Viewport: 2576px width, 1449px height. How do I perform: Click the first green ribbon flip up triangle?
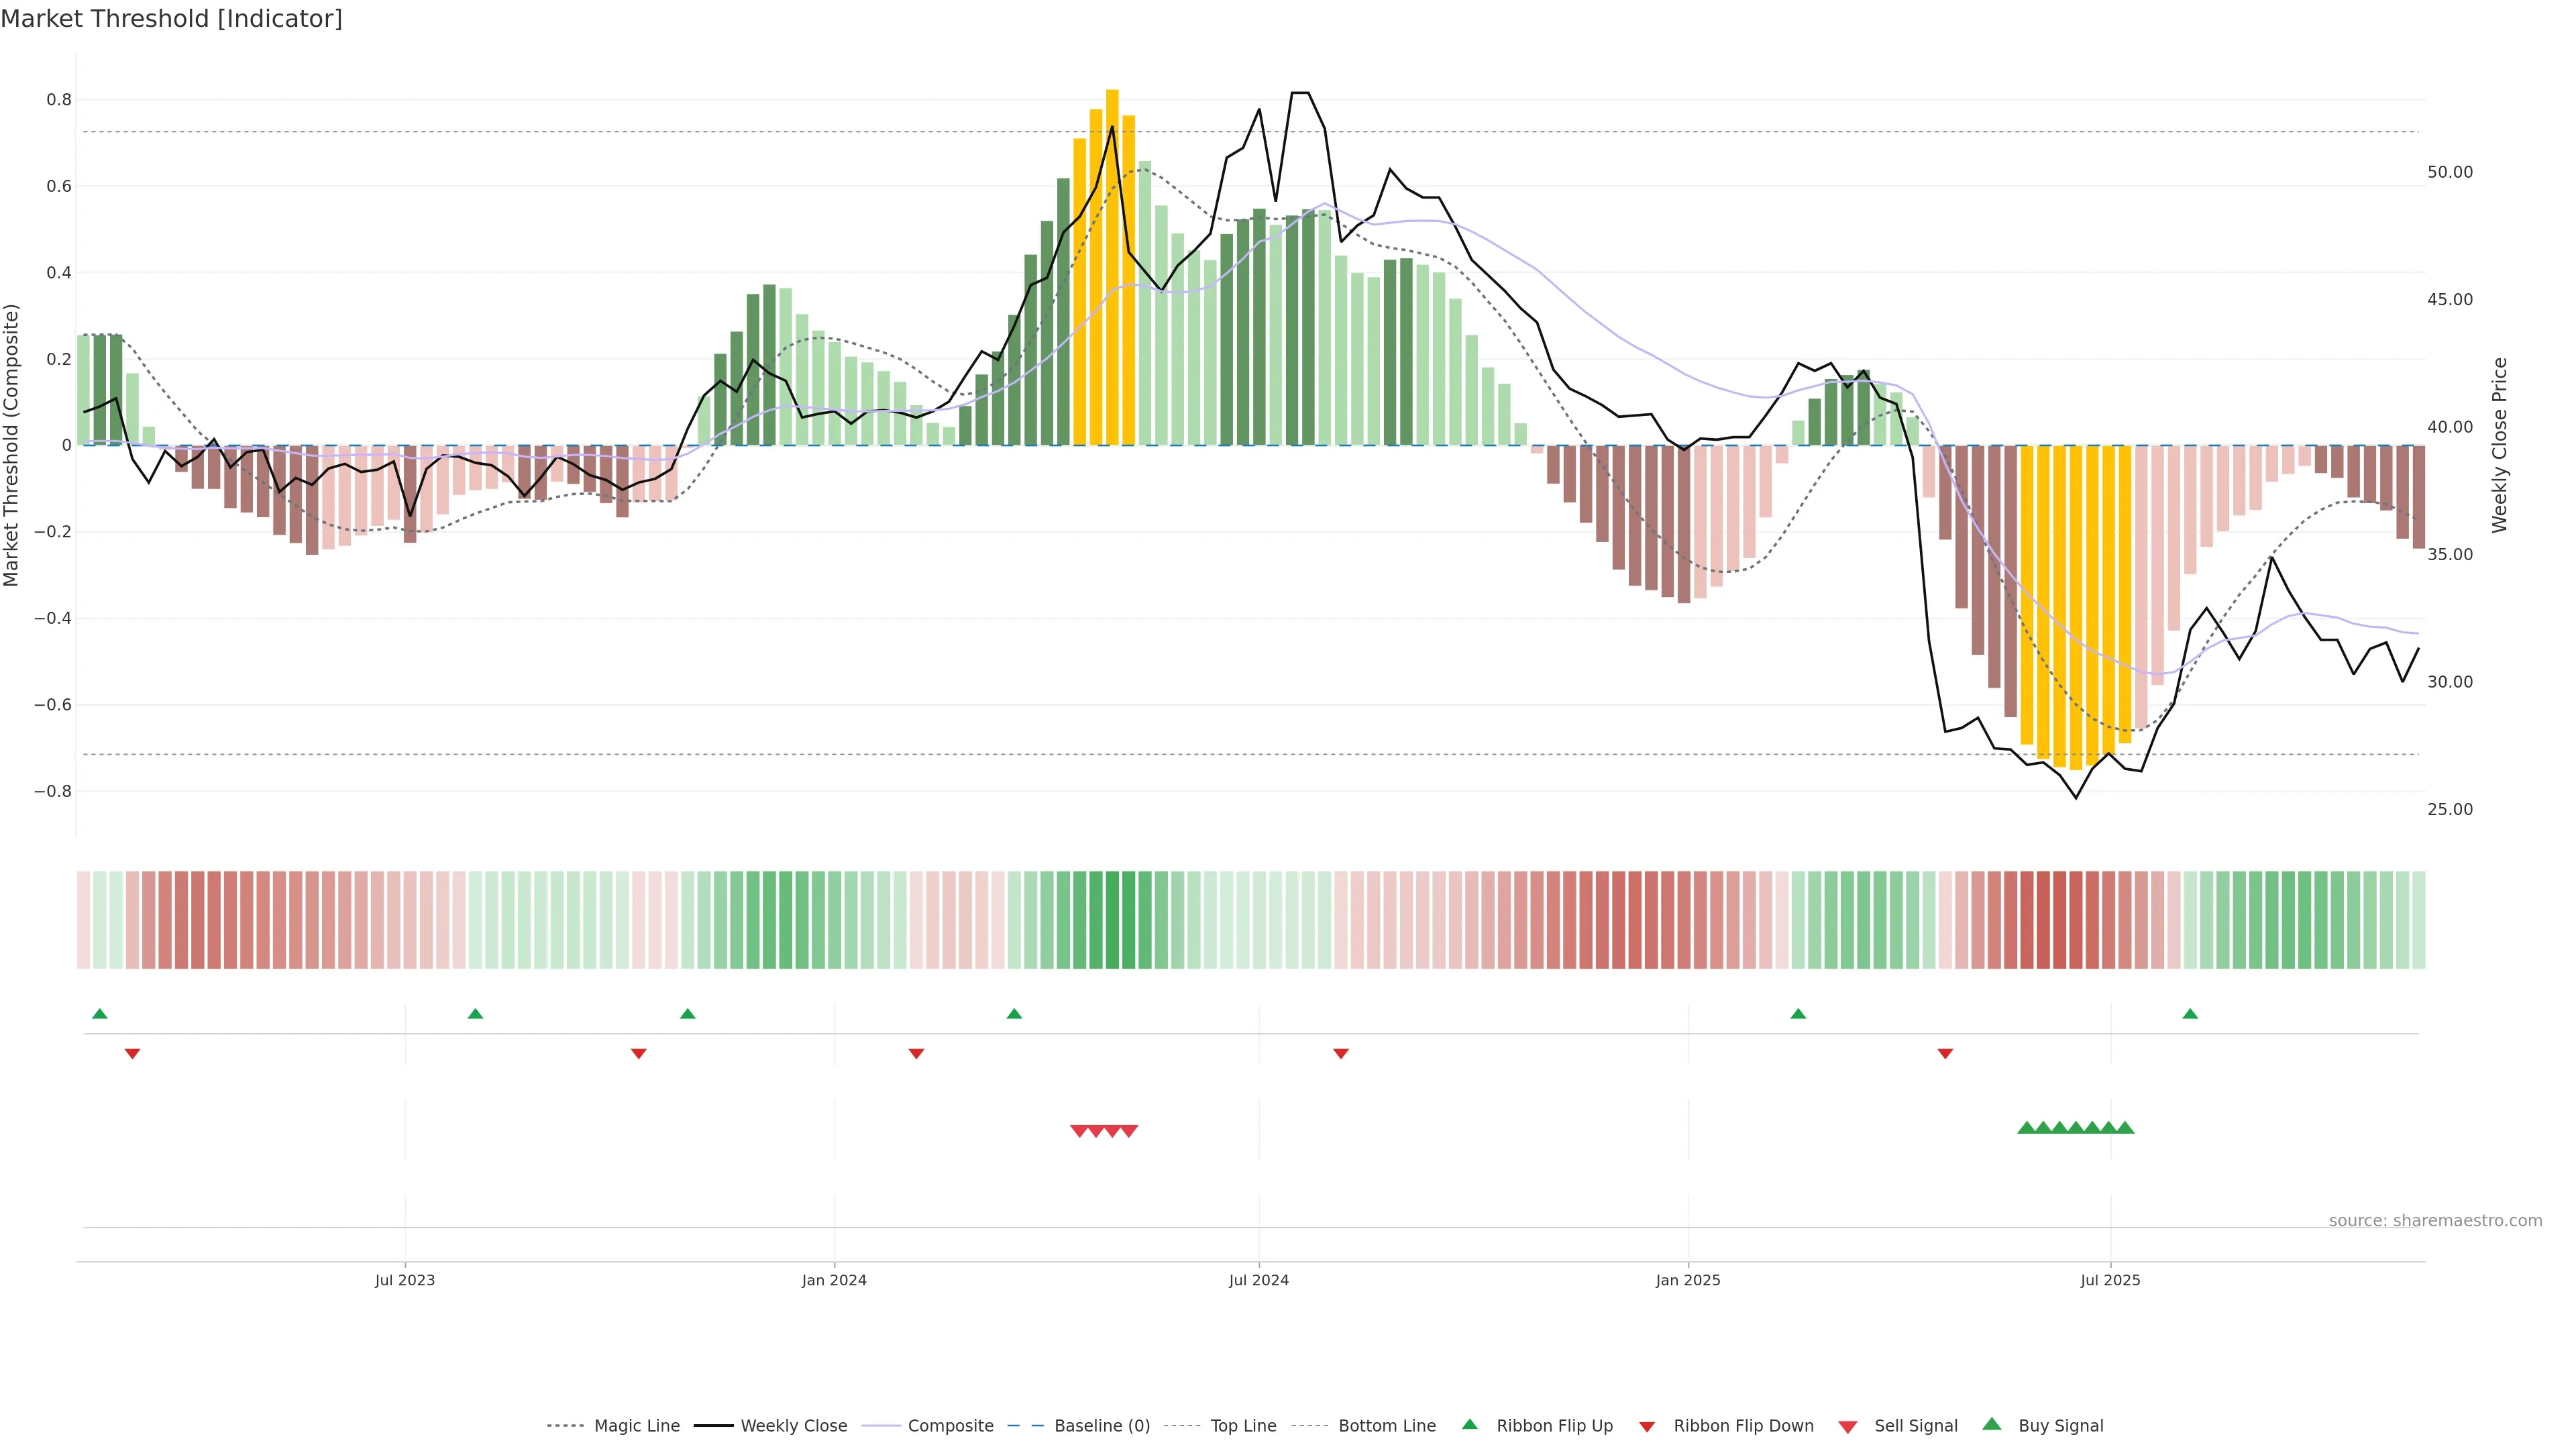(99, 1014)
